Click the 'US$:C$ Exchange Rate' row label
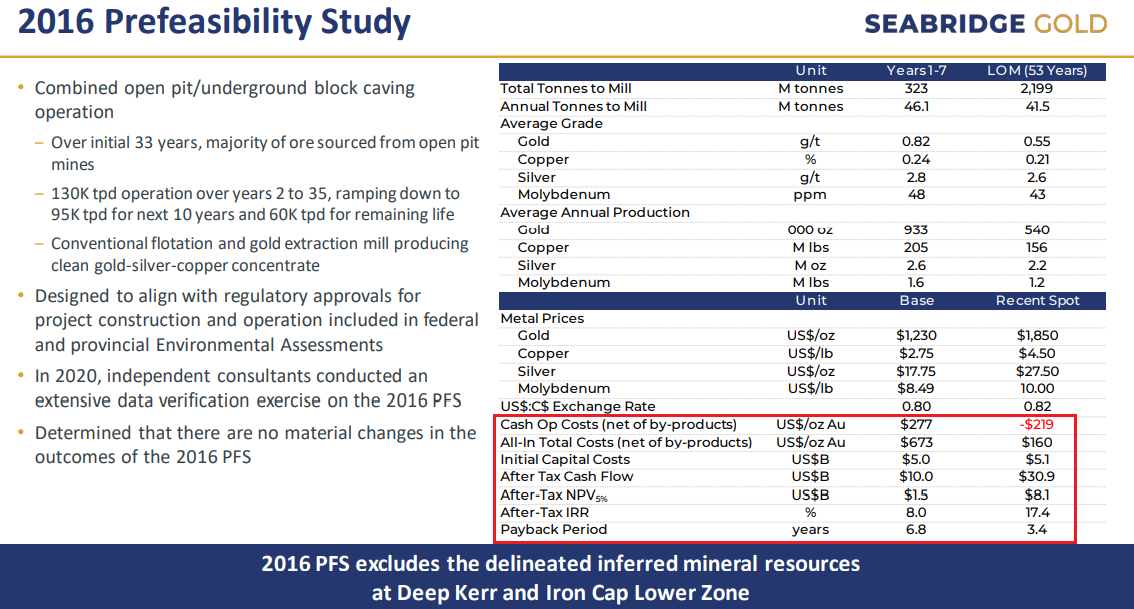1134x609 pixels. point(577,406)
